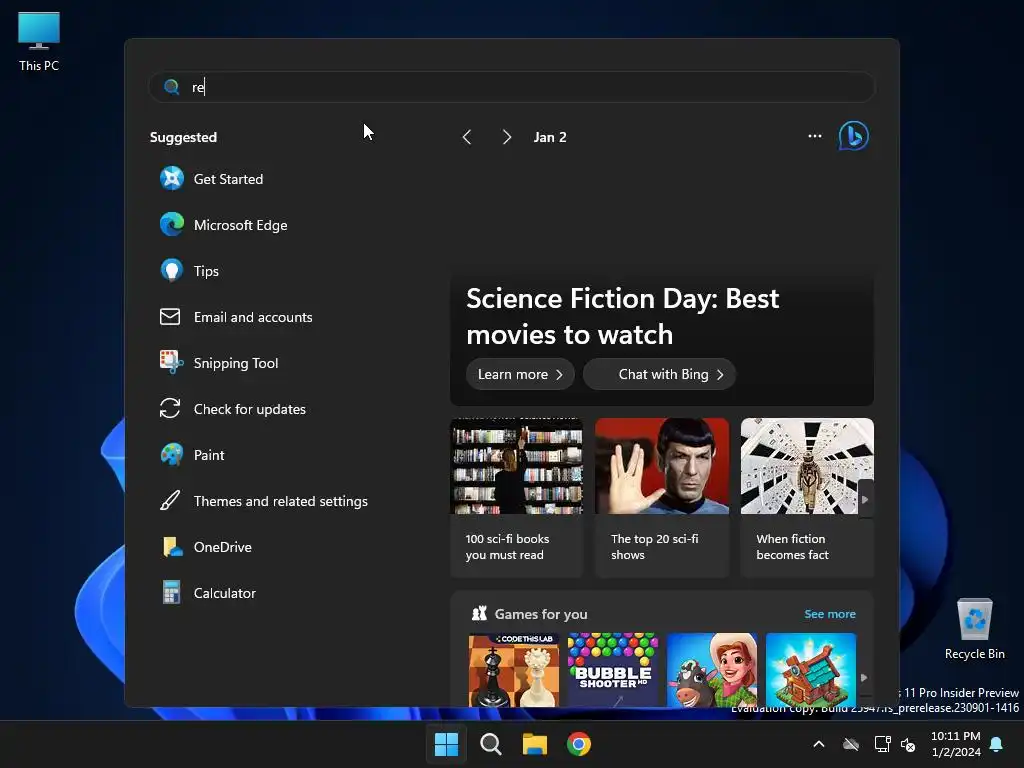Advance sci-fi cards with right arrow
Image resolution: width=1024 pixels, height=768 pixels.
click(x=865, y=500)
